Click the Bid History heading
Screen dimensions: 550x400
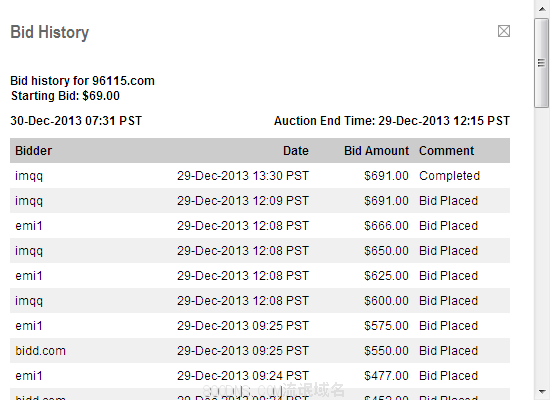(49, 32)
